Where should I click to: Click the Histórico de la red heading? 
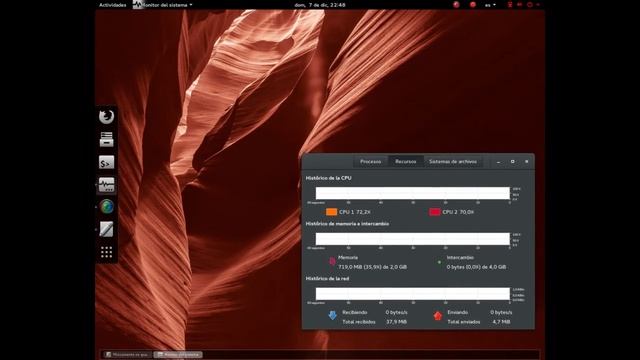point(327,278)
